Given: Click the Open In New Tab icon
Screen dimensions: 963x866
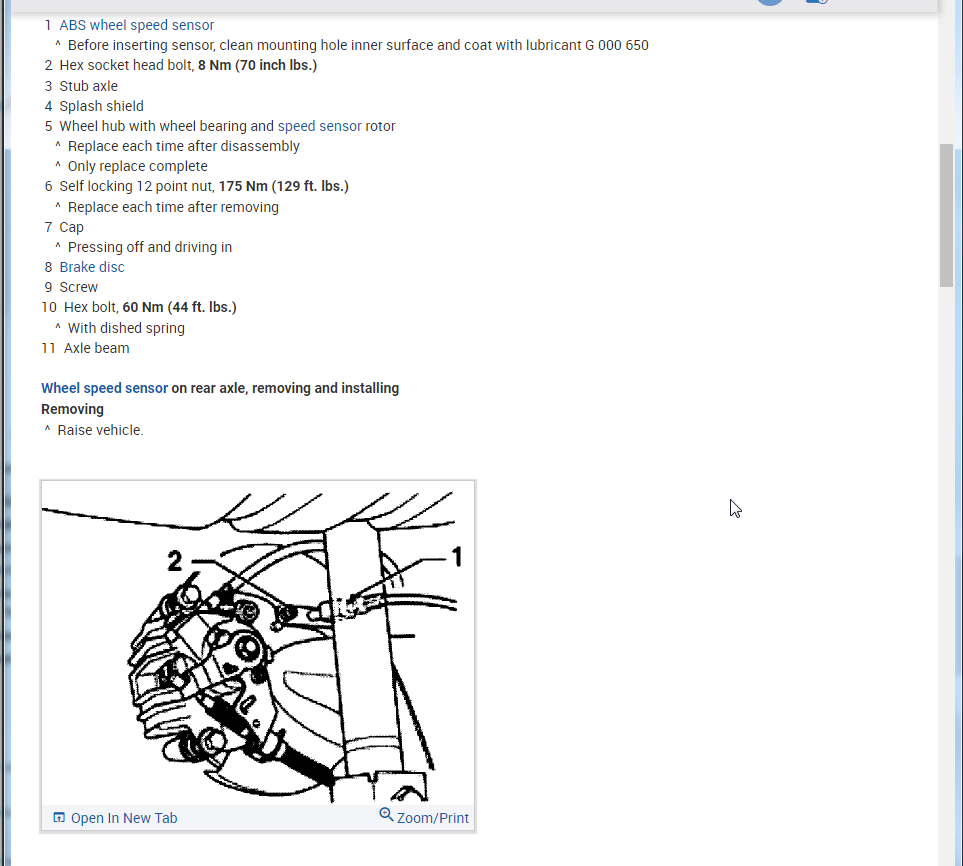Looking at the screenshot, I should tap(59, 817).
